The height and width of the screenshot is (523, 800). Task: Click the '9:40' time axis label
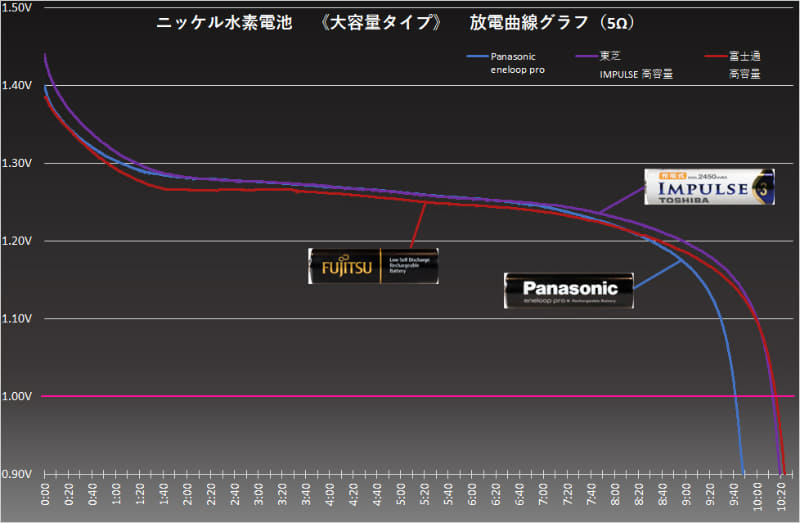pos(734,494)
